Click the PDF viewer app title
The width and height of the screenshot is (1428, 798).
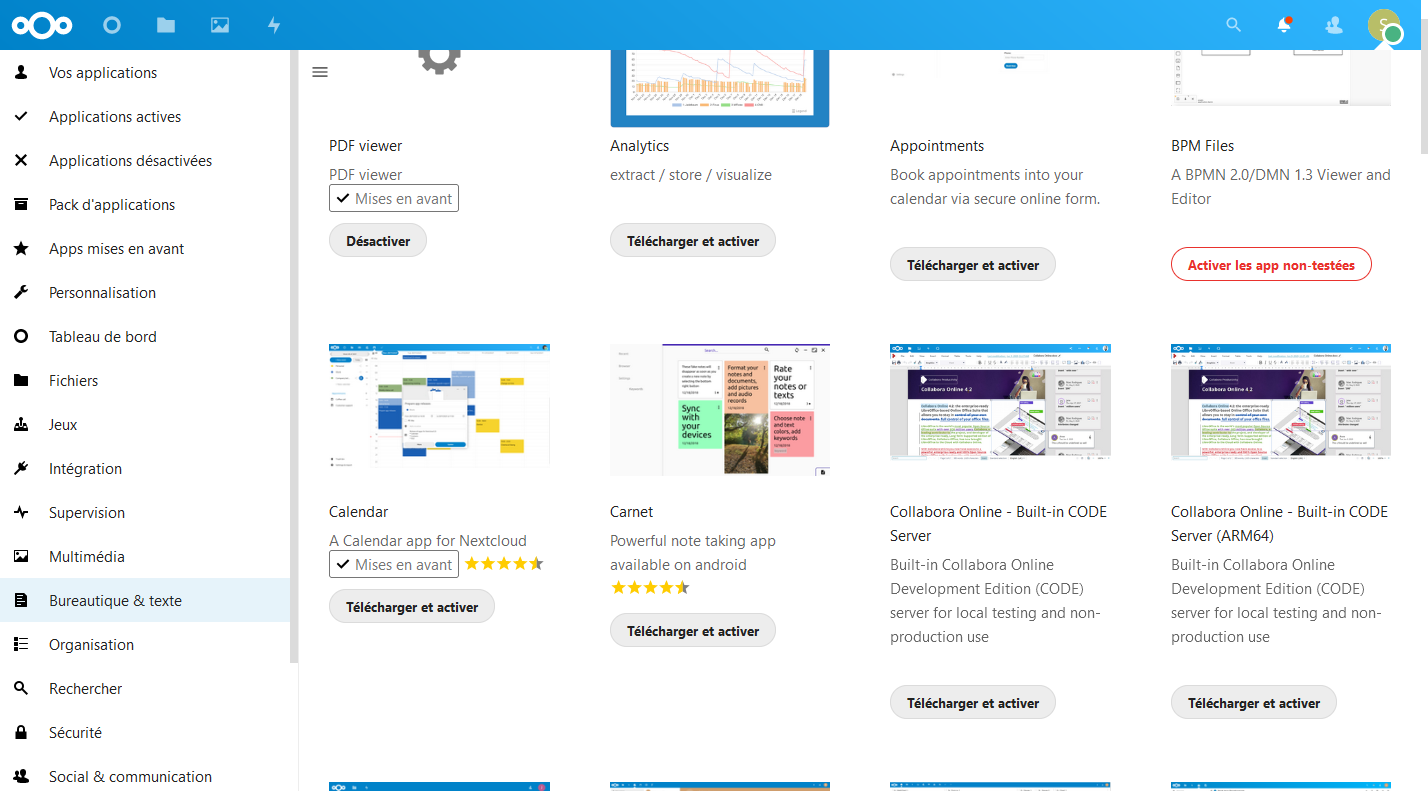click(366, 146)
